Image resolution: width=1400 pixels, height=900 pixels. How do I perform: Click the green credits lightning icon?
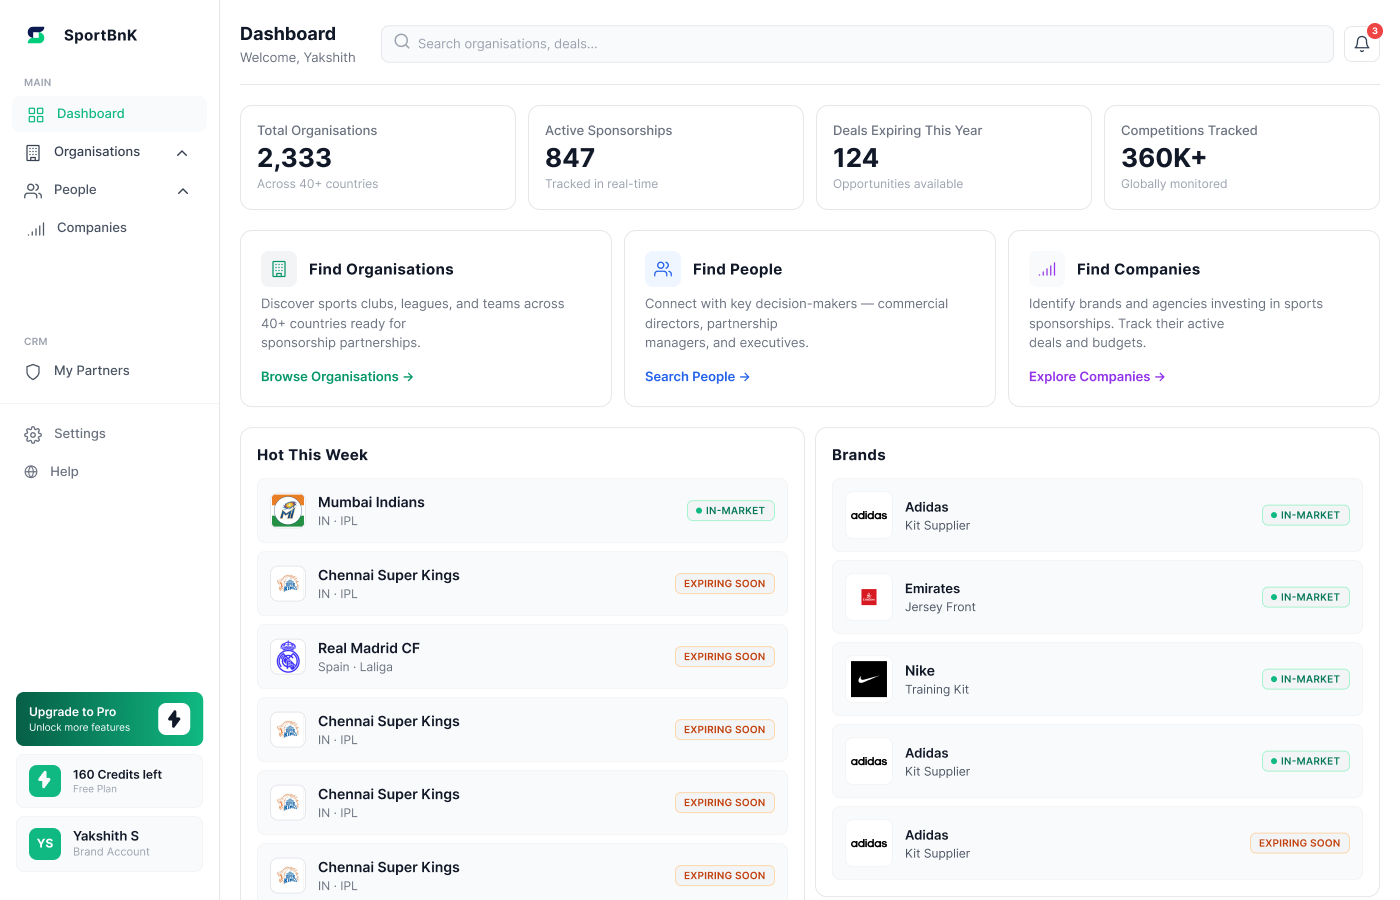point(45,781)
